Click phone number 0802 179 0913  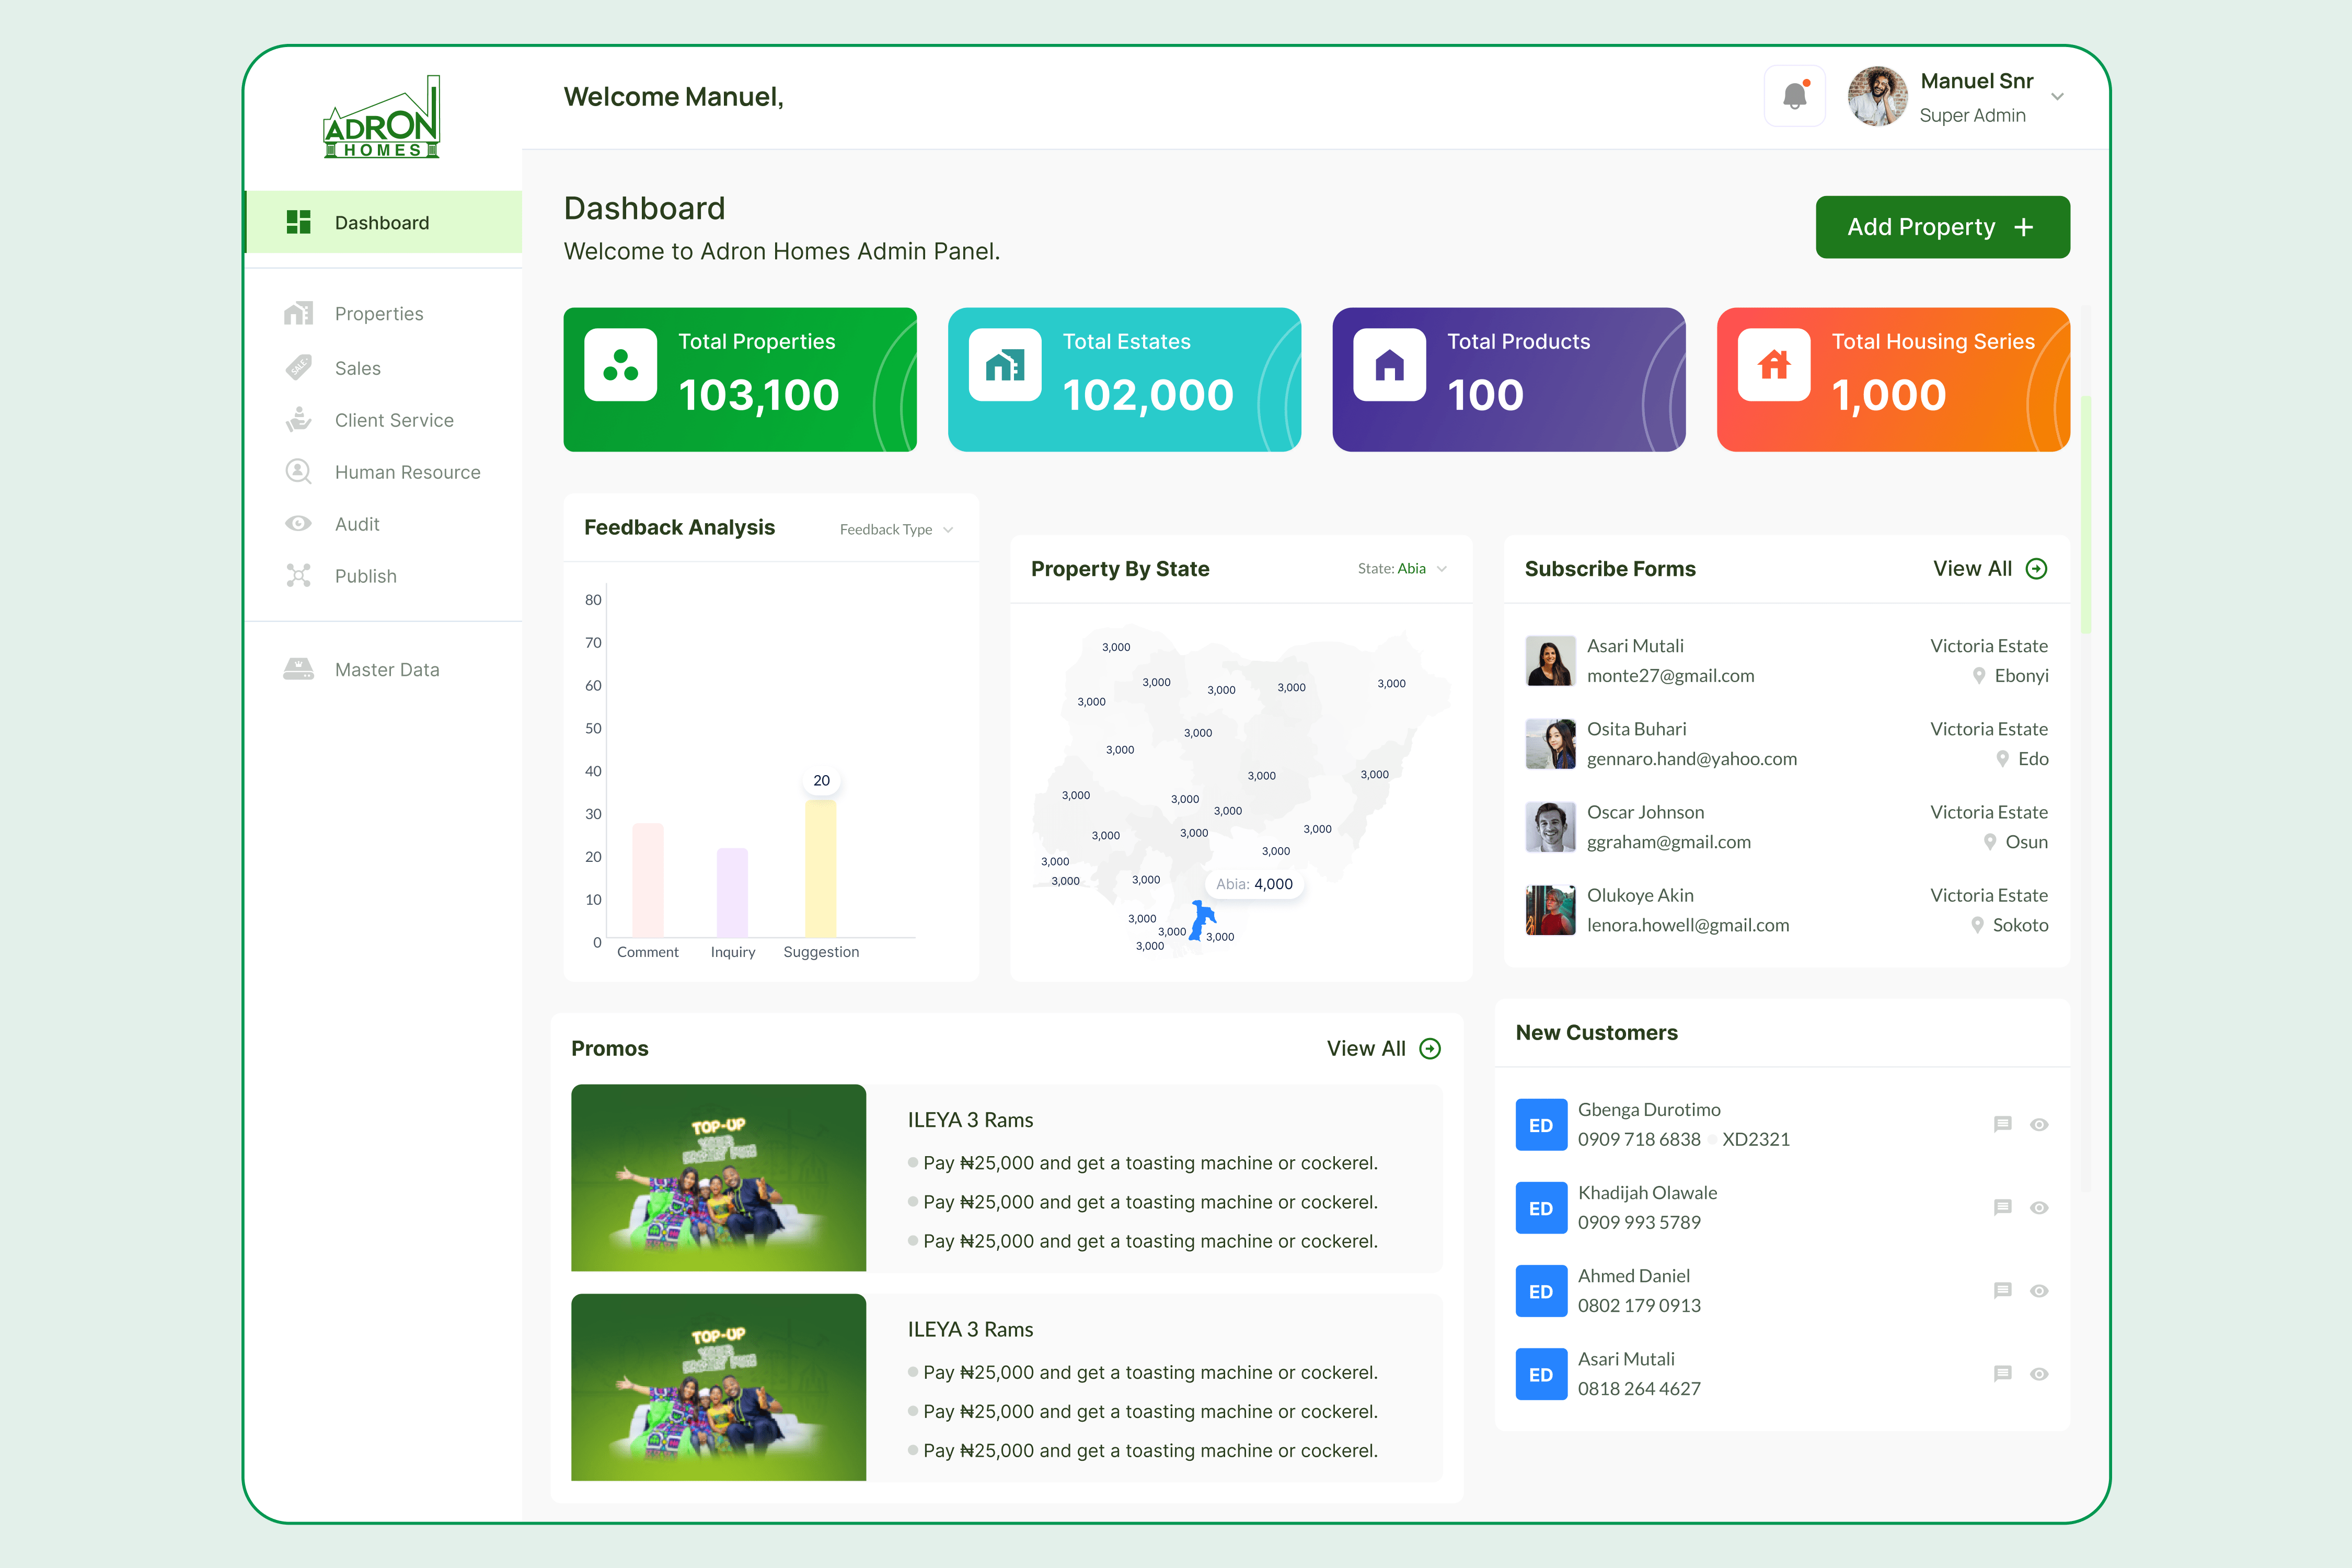1639,1306
